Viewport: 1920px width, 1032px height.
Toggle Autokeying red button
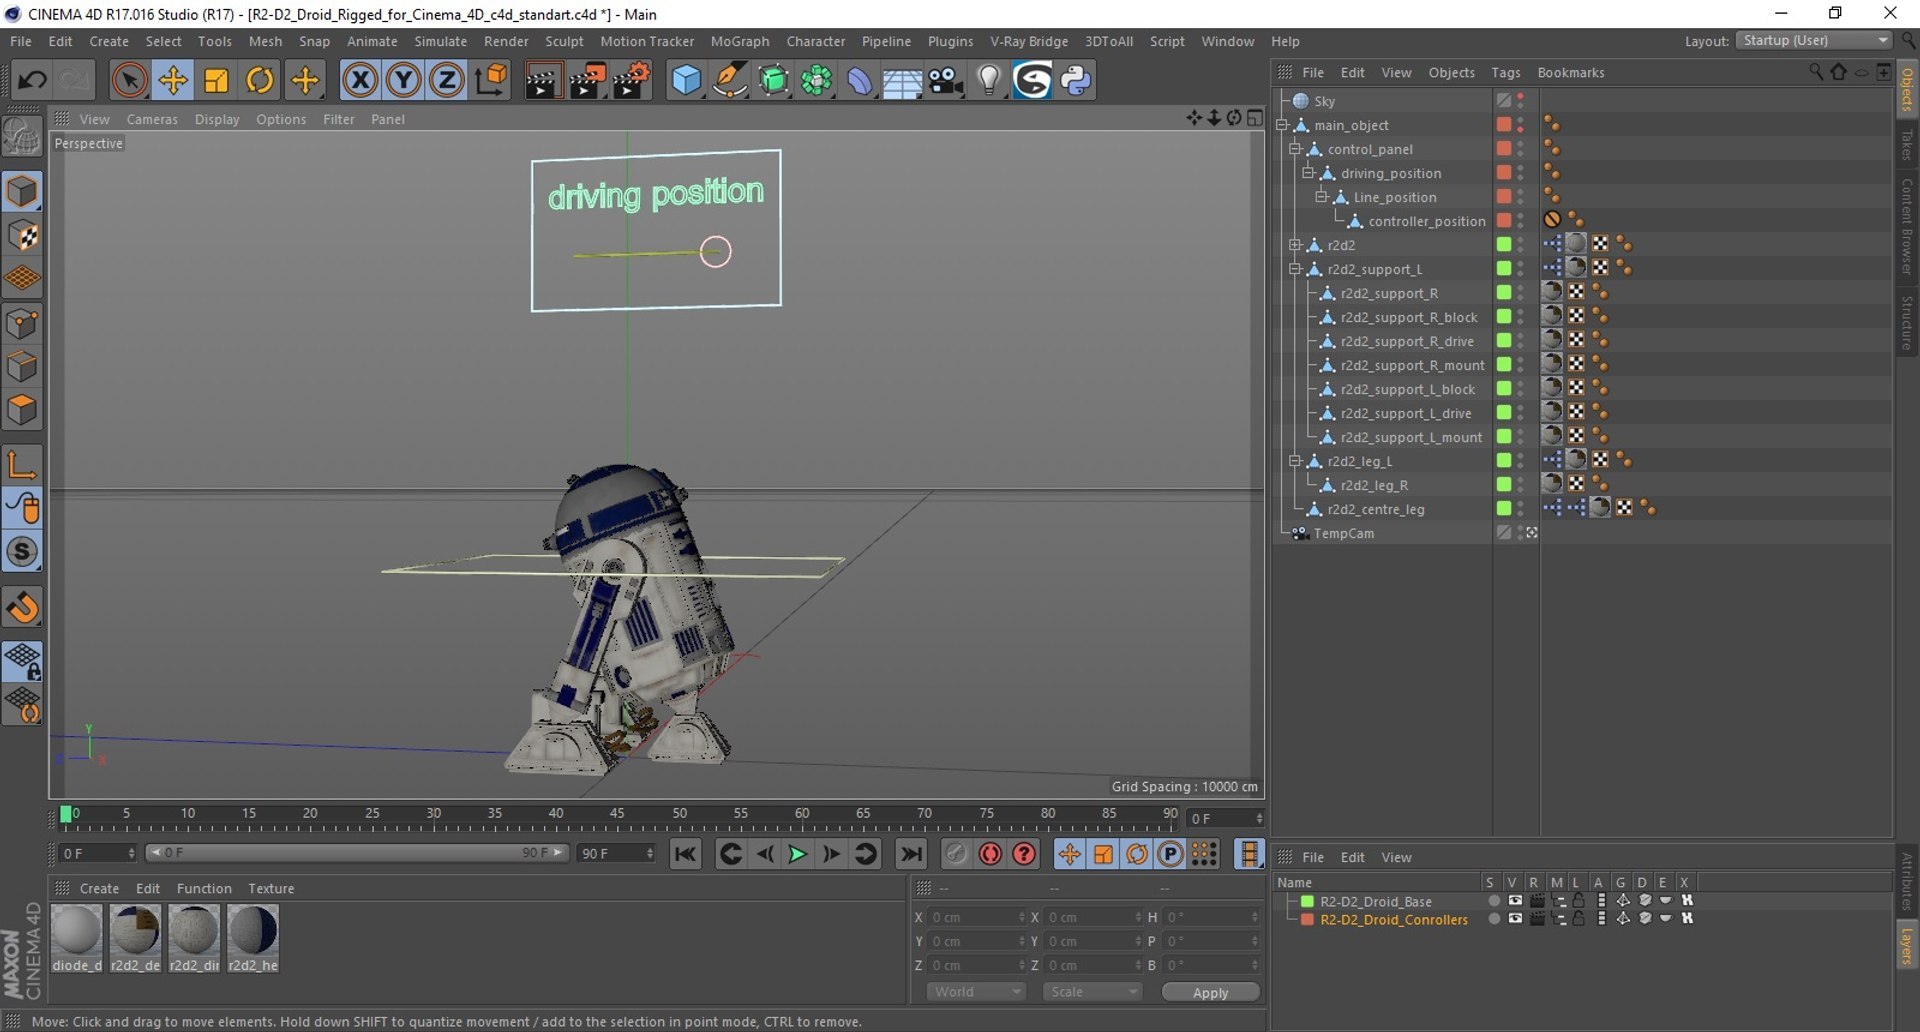tap(990, 854)
